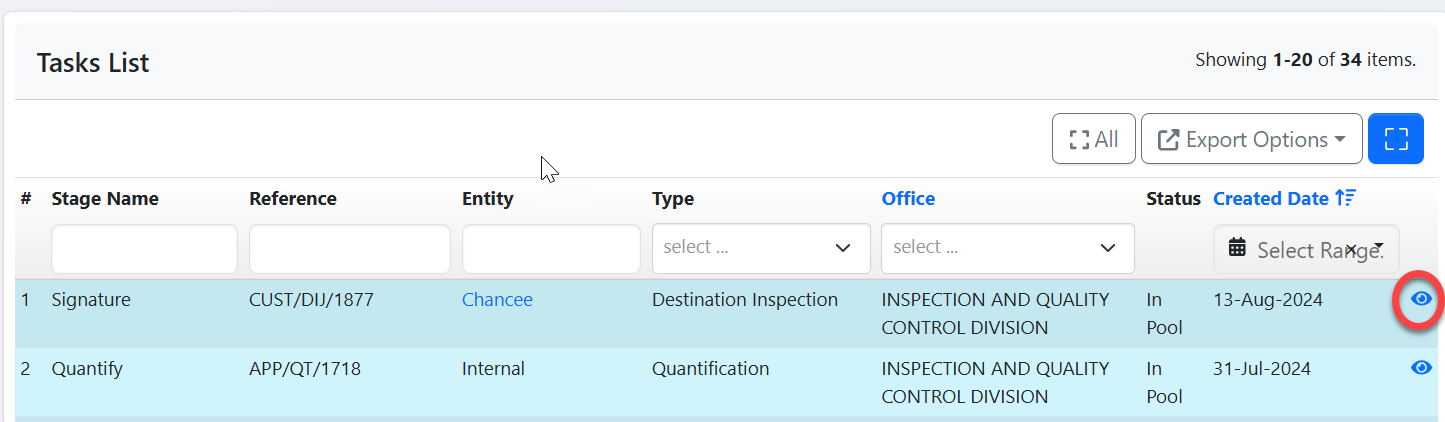Sort by the Created Date header
The height and width of the screenshot is (422, 1445).
1270,199
